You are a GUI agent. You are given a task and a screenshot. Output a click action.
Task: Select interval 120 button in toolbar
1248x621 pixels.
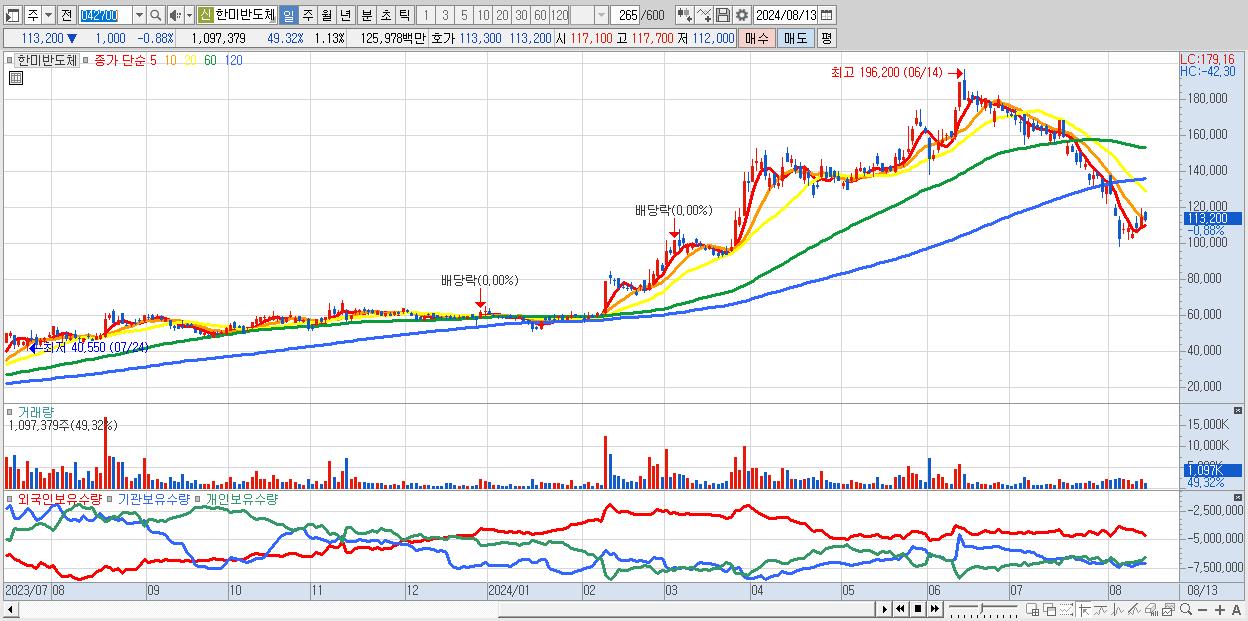[560, 15]
